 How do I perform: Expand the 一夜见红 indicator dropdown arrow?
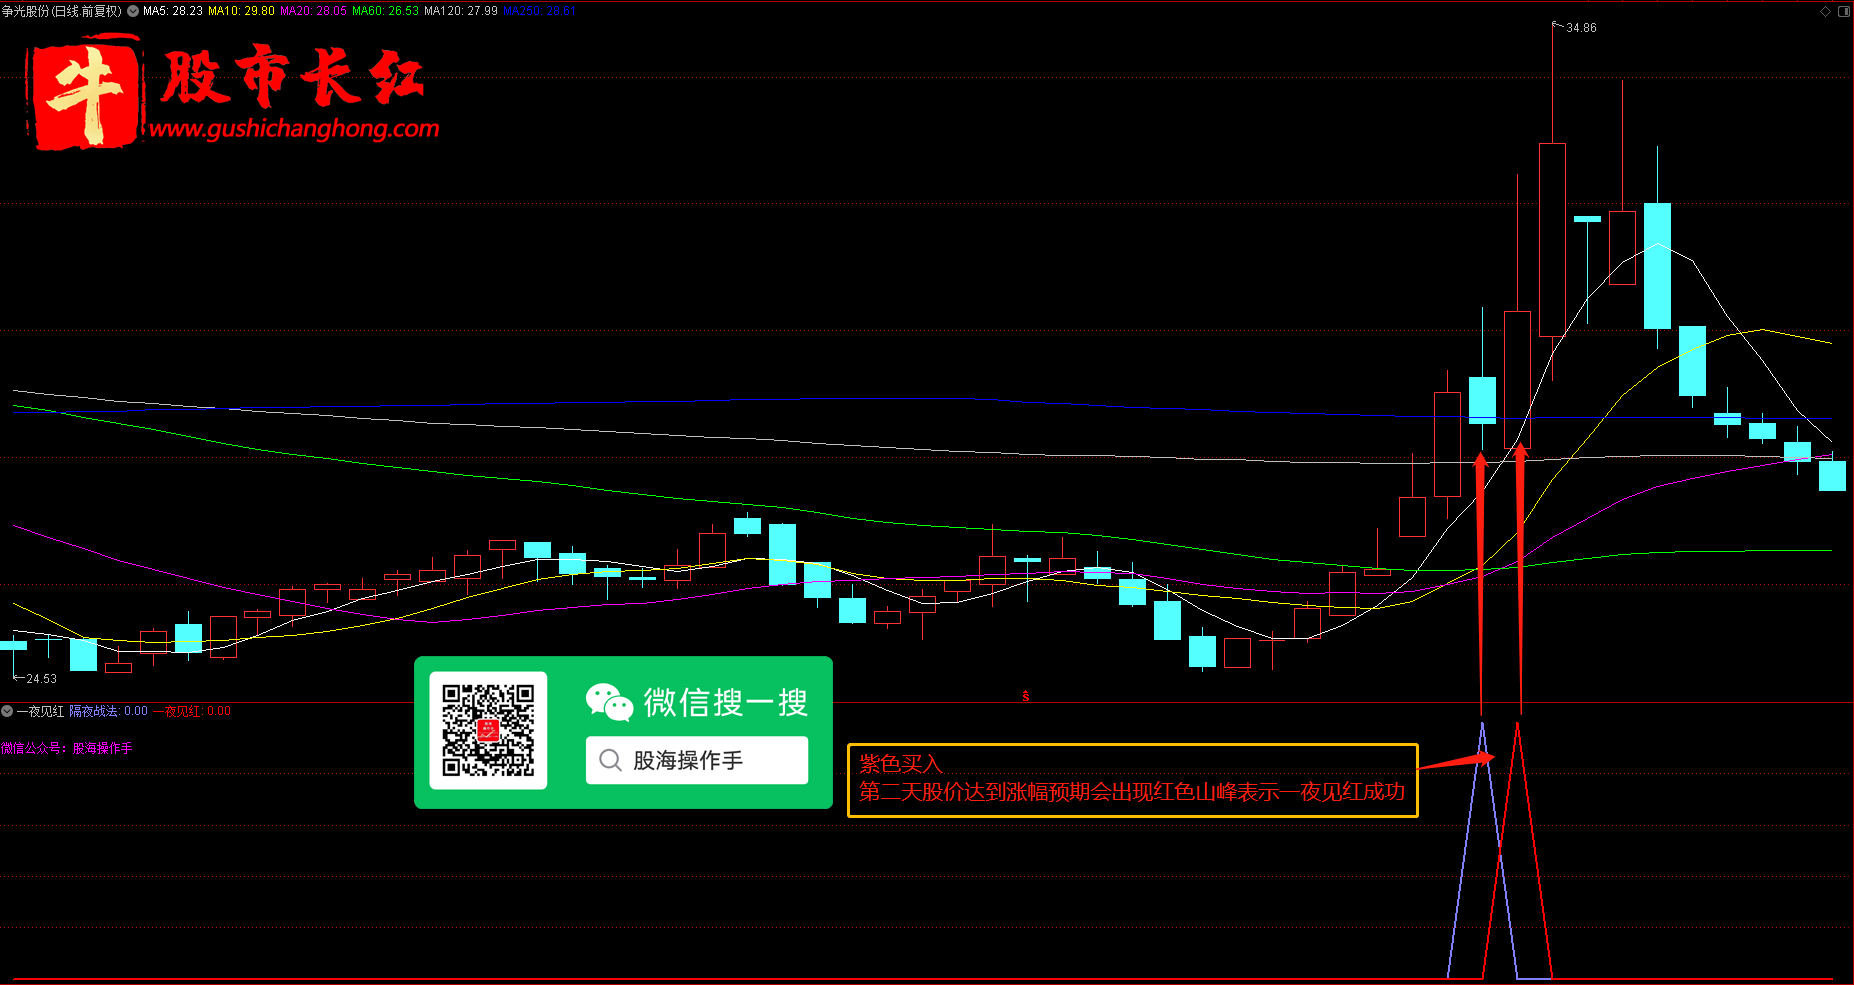tap(7, 711)
